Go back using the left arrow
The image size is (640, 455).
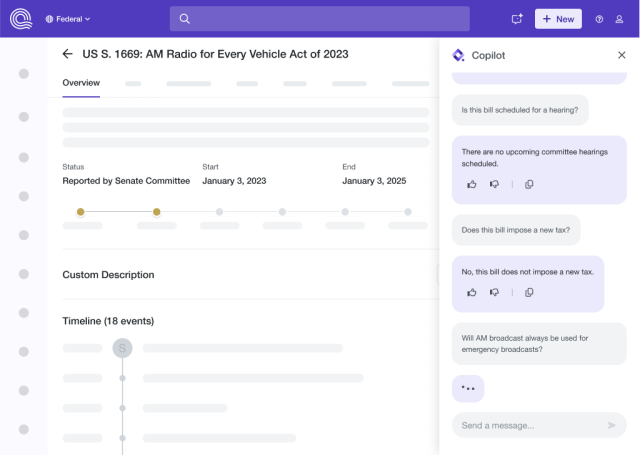coord(67,54)
